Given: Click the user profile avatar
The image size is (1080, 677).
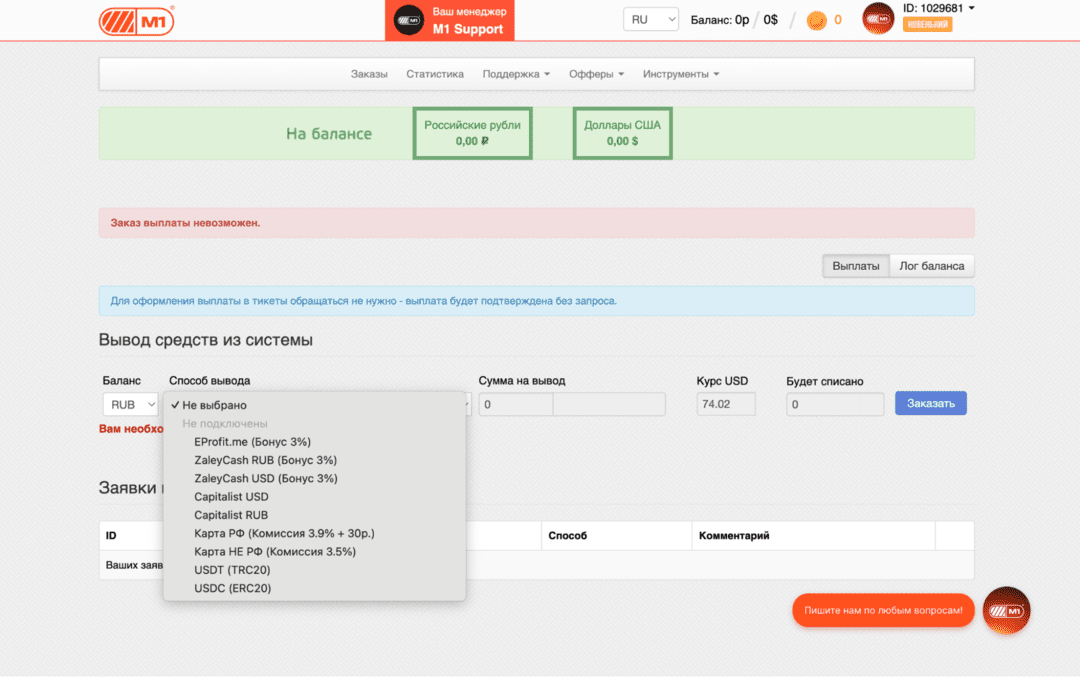Looking at the screenshot, I should (x=878, y=19).
